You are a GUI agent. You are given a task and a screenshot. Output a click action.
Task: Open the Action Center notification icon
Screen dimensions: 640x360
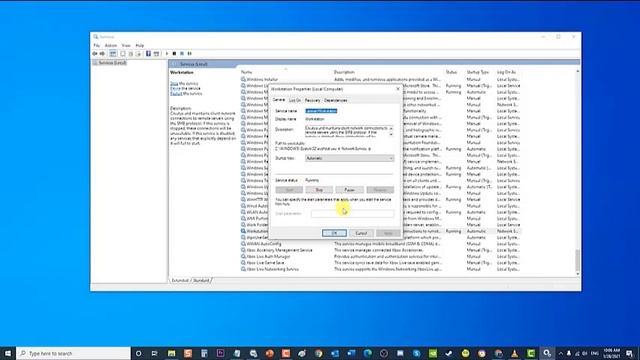pos(629,353)
